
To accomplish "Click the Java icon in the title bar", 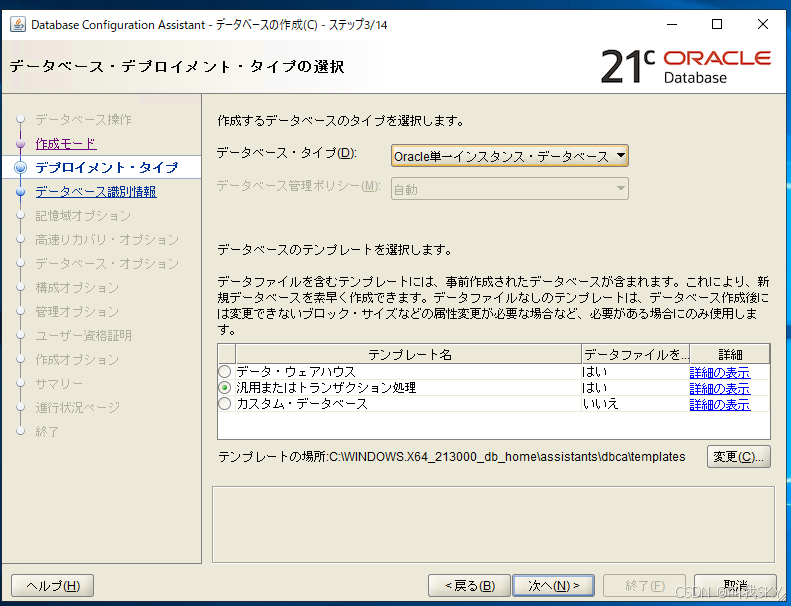I will [x=18, y=24].
